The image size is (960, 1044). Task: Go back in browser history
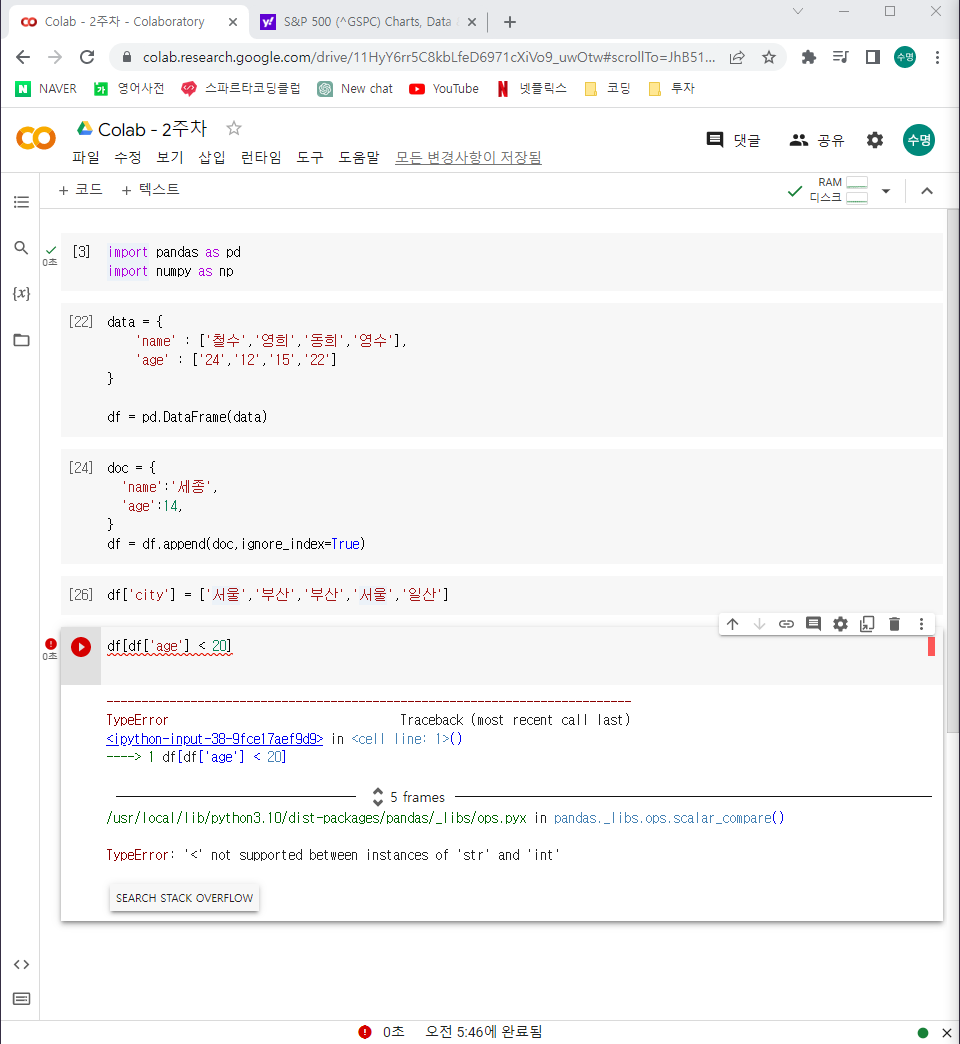[x=23, y=57]
